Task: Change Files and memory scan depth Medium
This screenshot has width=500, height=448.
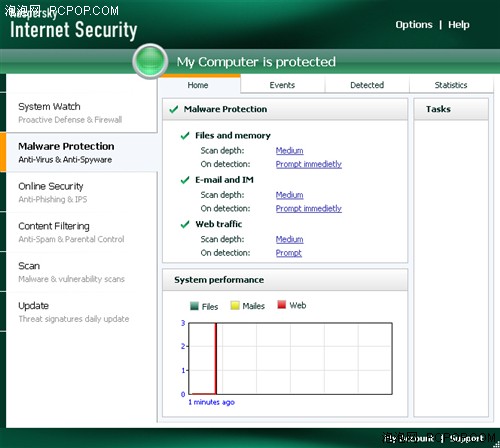Action: click(289, 151)
